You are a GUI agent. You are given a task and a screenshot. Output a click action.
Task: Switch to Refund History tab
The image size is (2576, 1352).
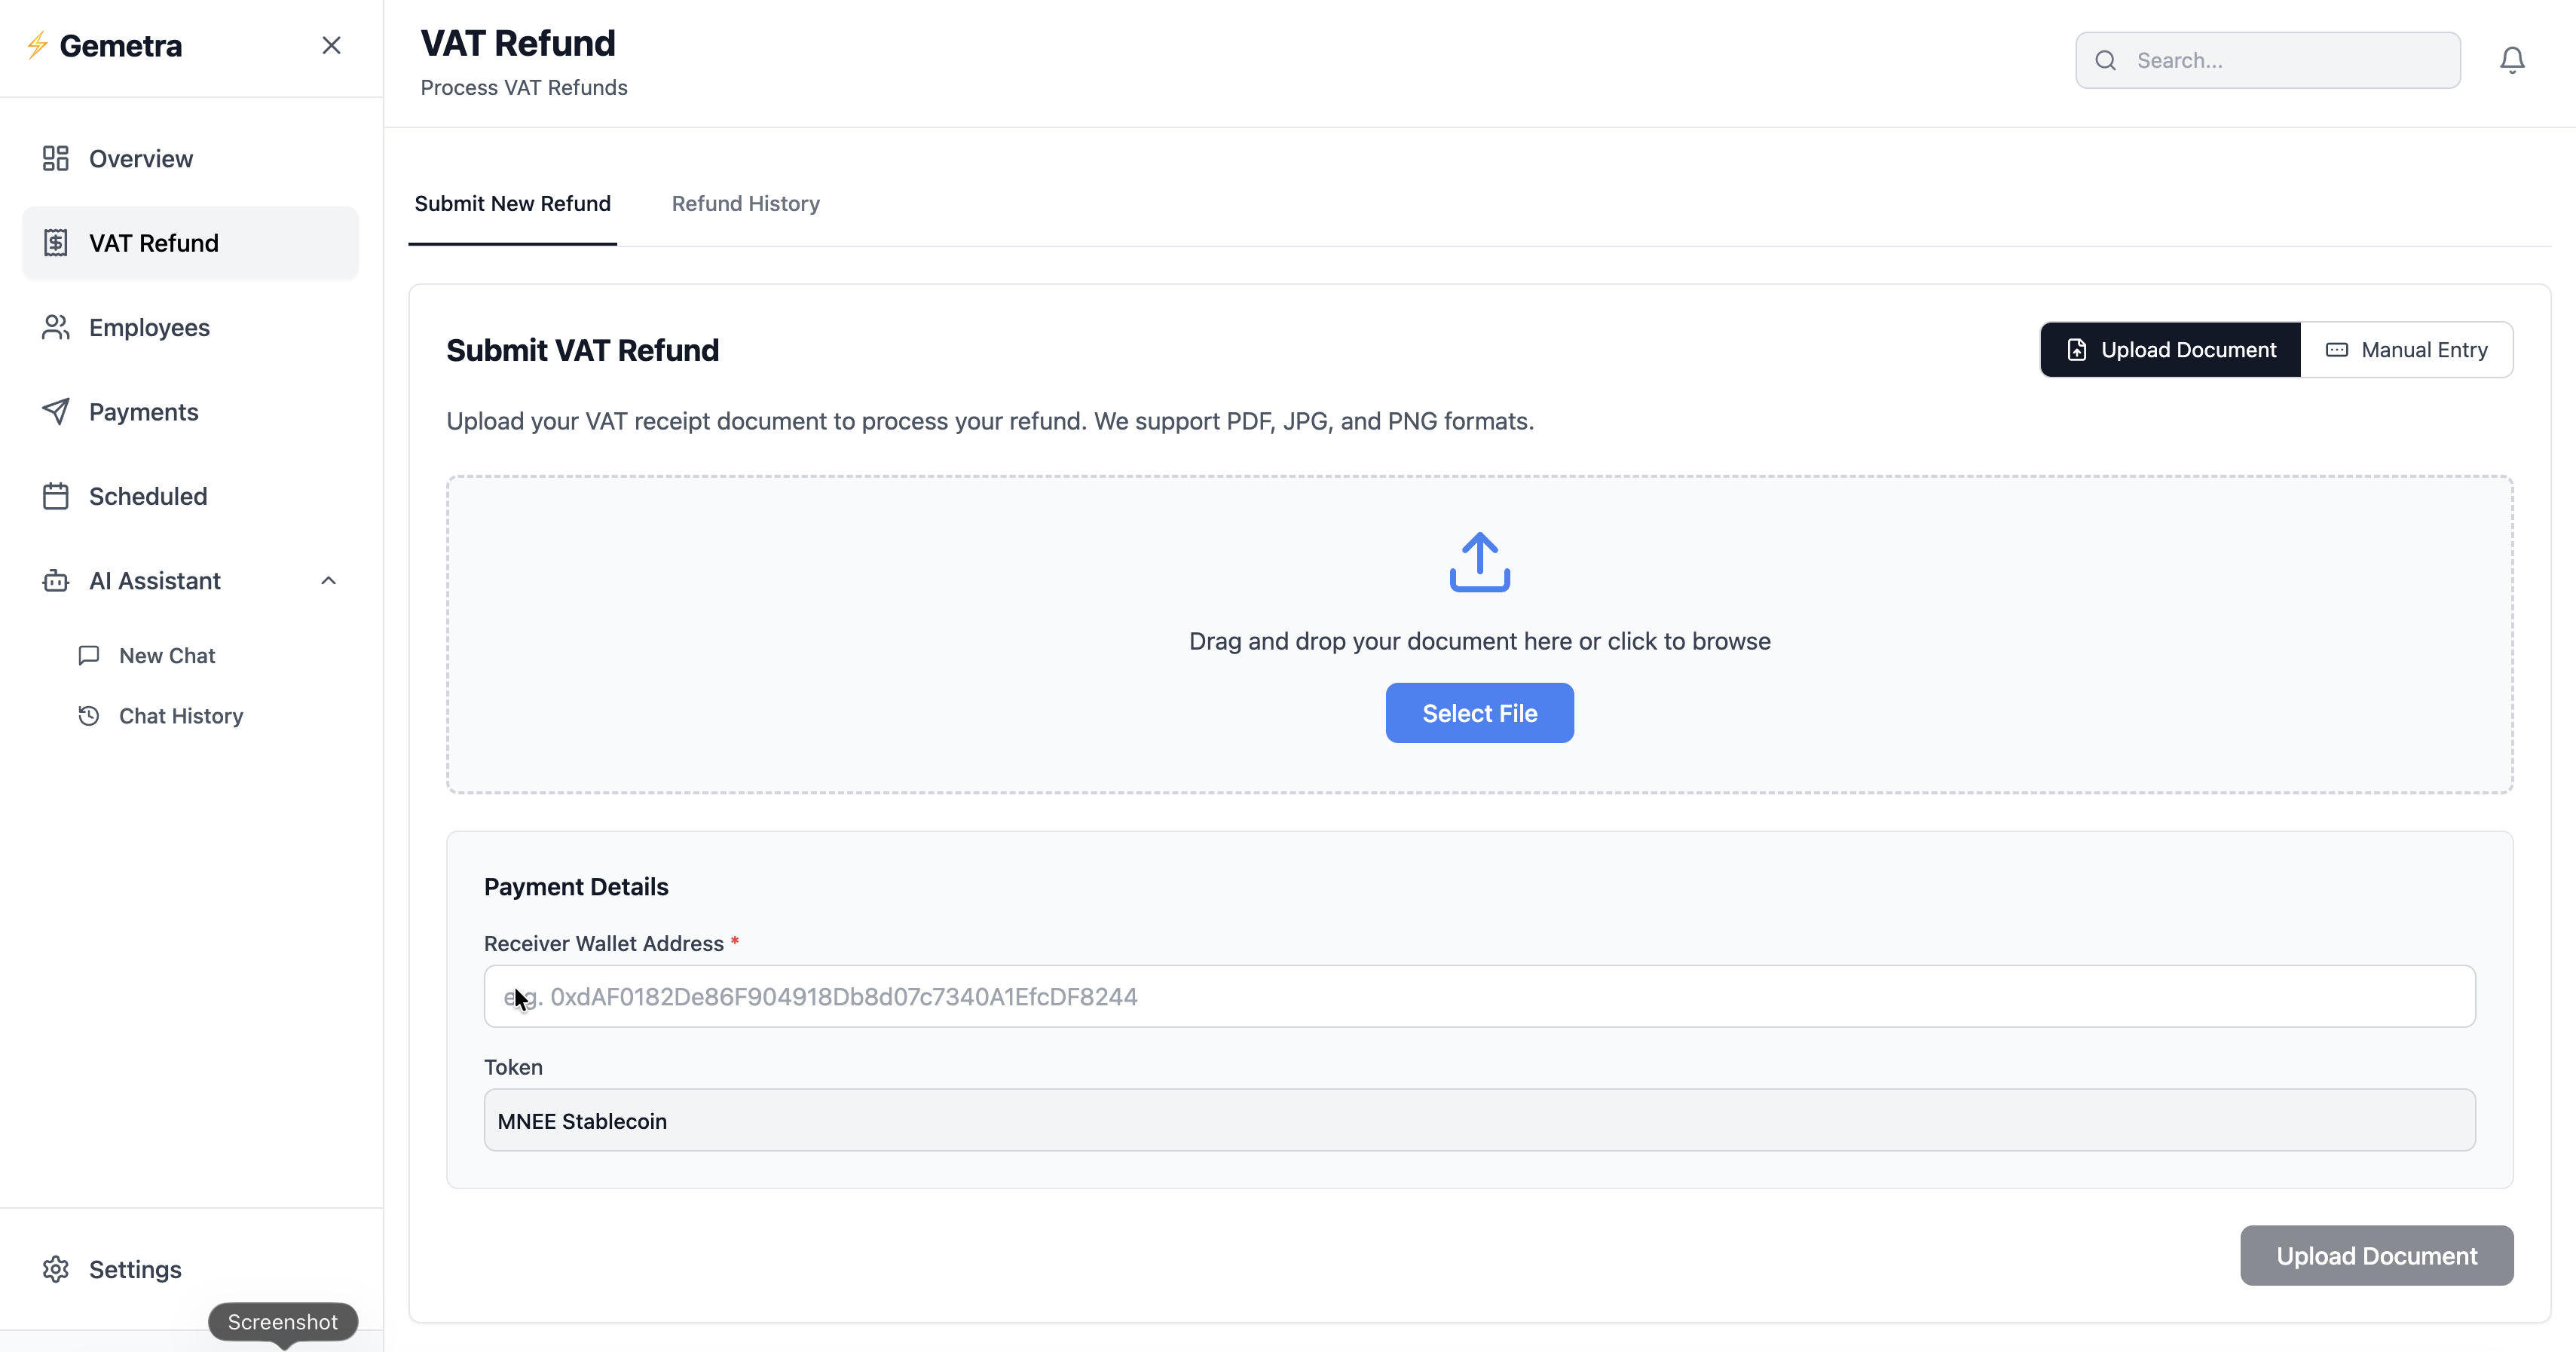pos(745,203)
